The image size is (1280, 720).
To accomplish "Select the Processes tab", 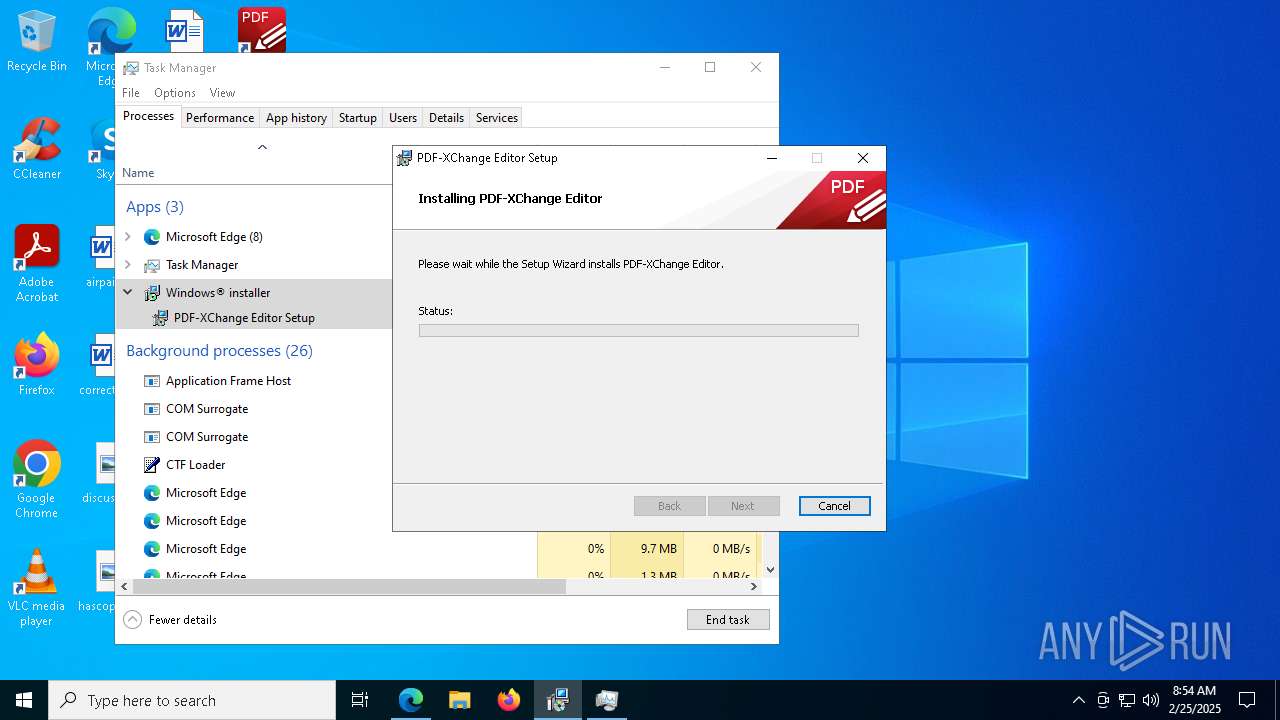I will coord(148,117).
